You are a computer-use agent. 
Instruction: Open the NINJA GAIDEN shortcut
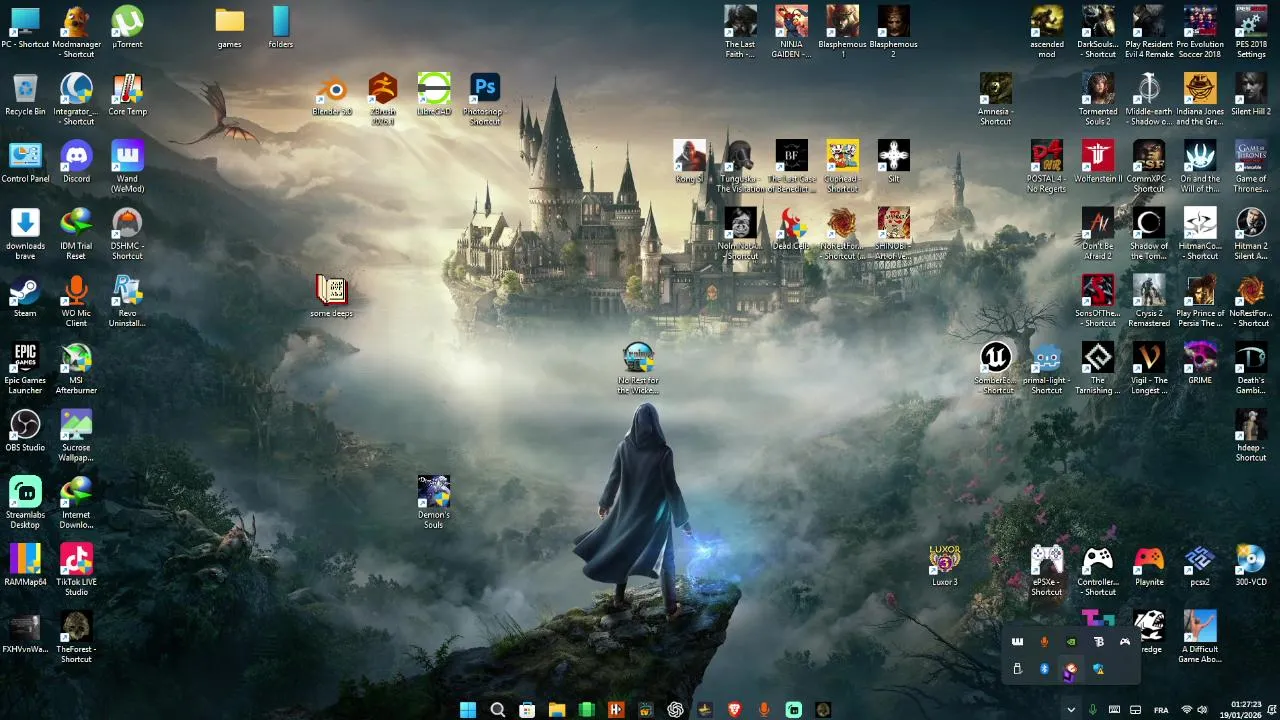[x=791, y=32]
